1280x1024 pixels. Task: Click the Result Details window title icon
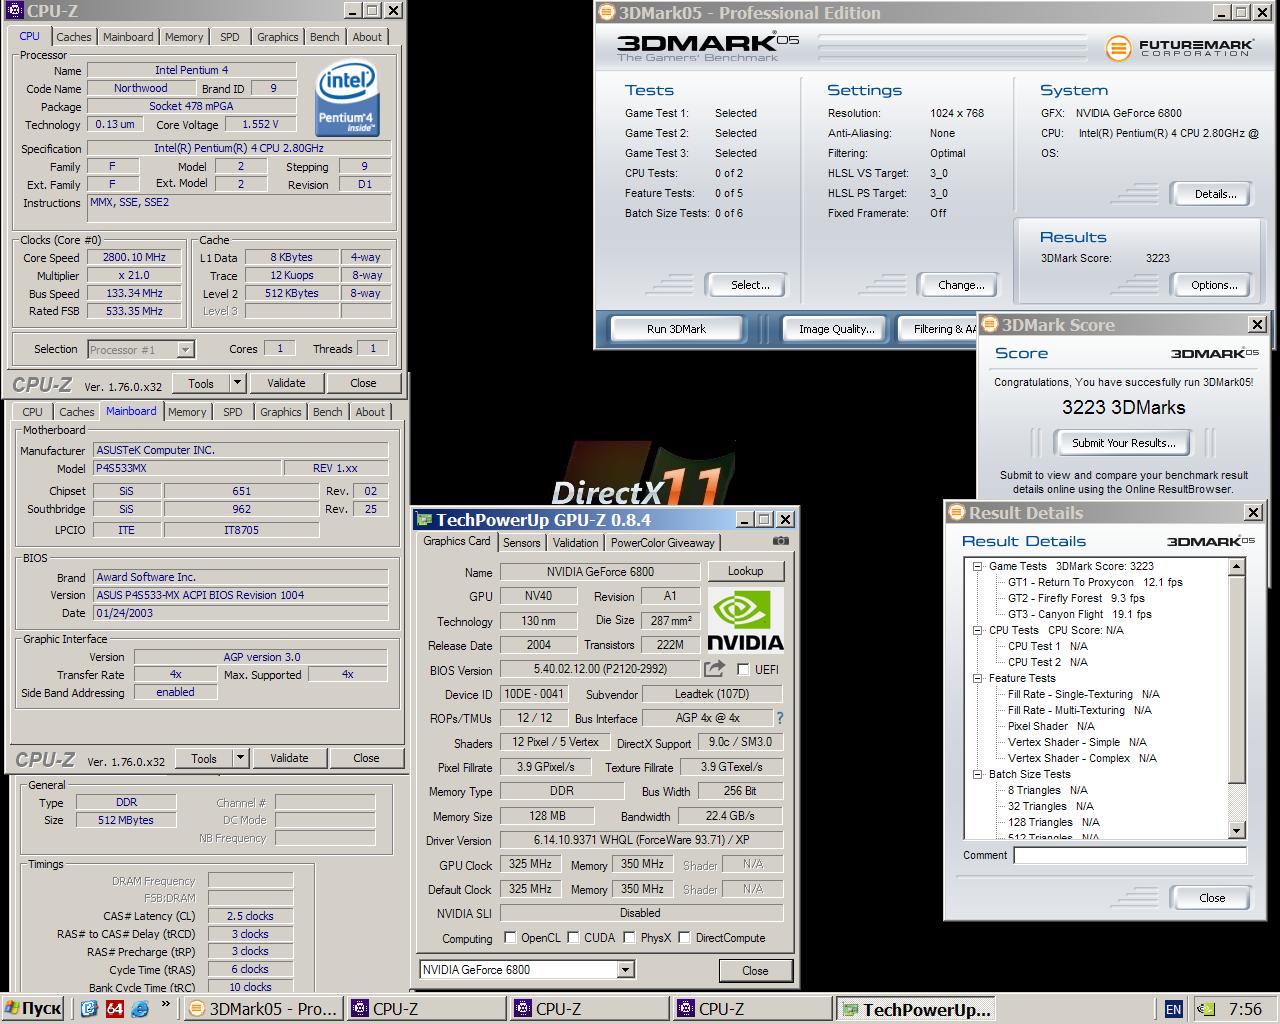click(x=956, y=513)
